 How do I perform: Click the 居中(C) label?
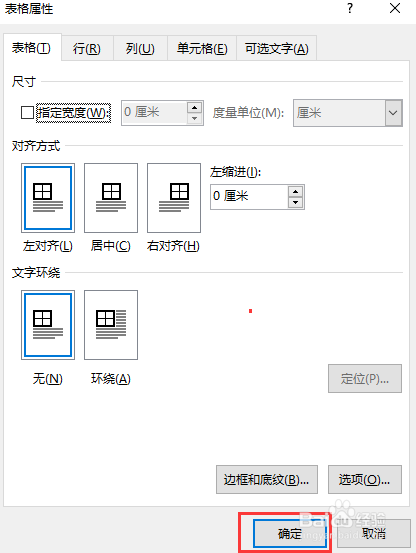coord(111,246)
